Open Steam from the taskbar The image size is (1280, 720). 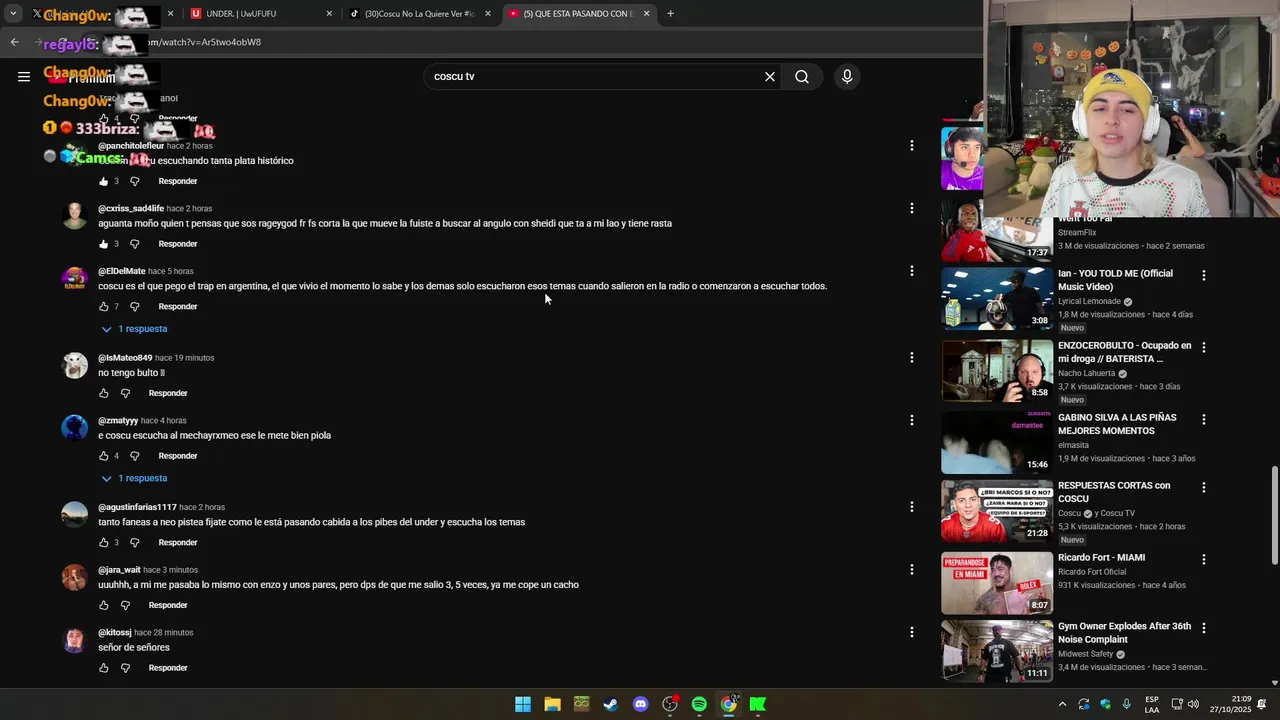[611, 704]
